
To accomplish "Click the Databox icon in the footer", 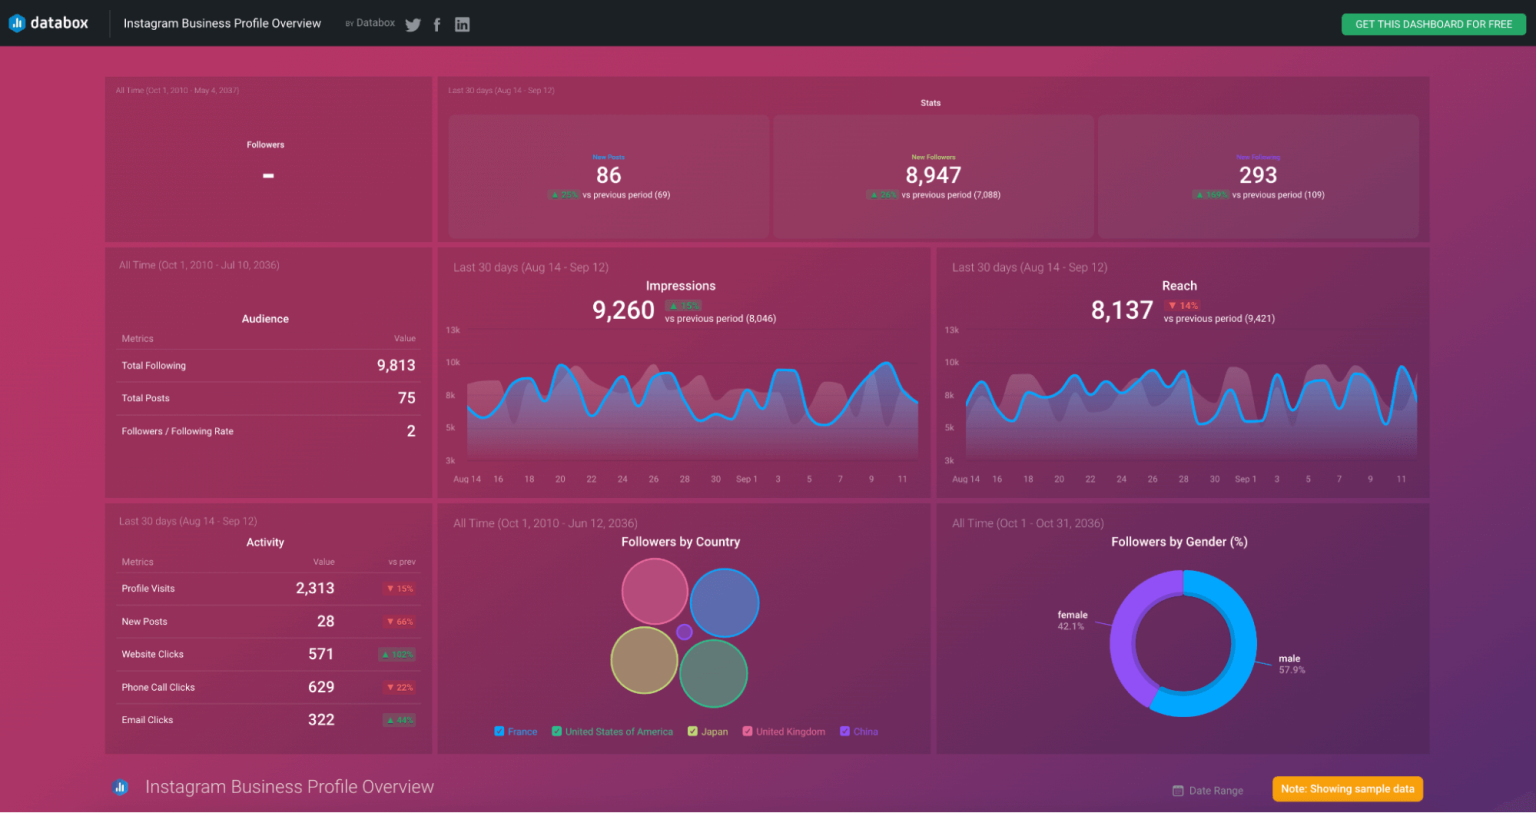I will [121, 787].
